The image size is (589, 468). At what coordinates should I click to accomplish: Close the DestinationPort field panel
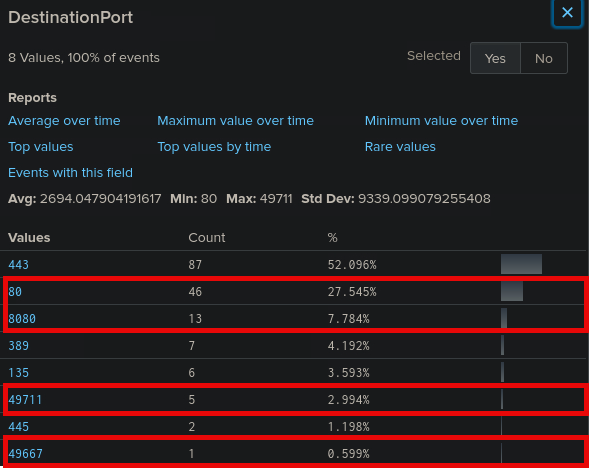coord(567,13)
